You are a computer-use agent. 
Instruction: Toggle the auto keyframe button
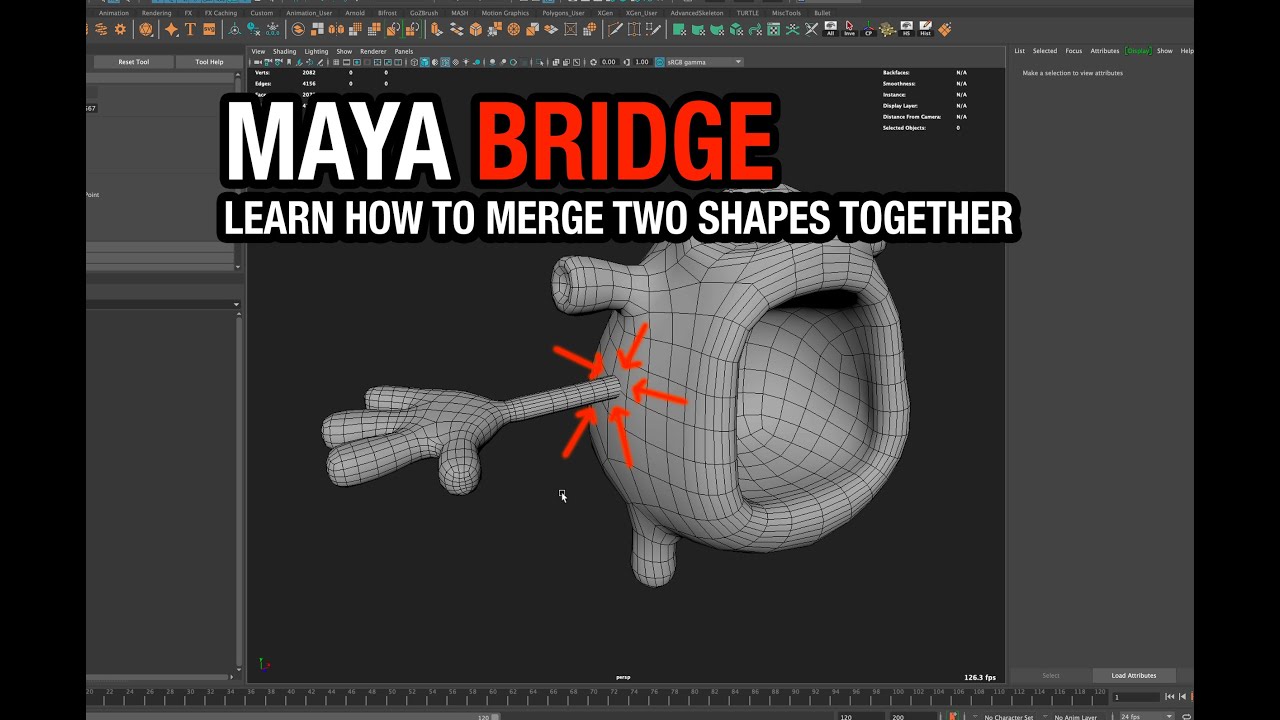pos(952,716)
